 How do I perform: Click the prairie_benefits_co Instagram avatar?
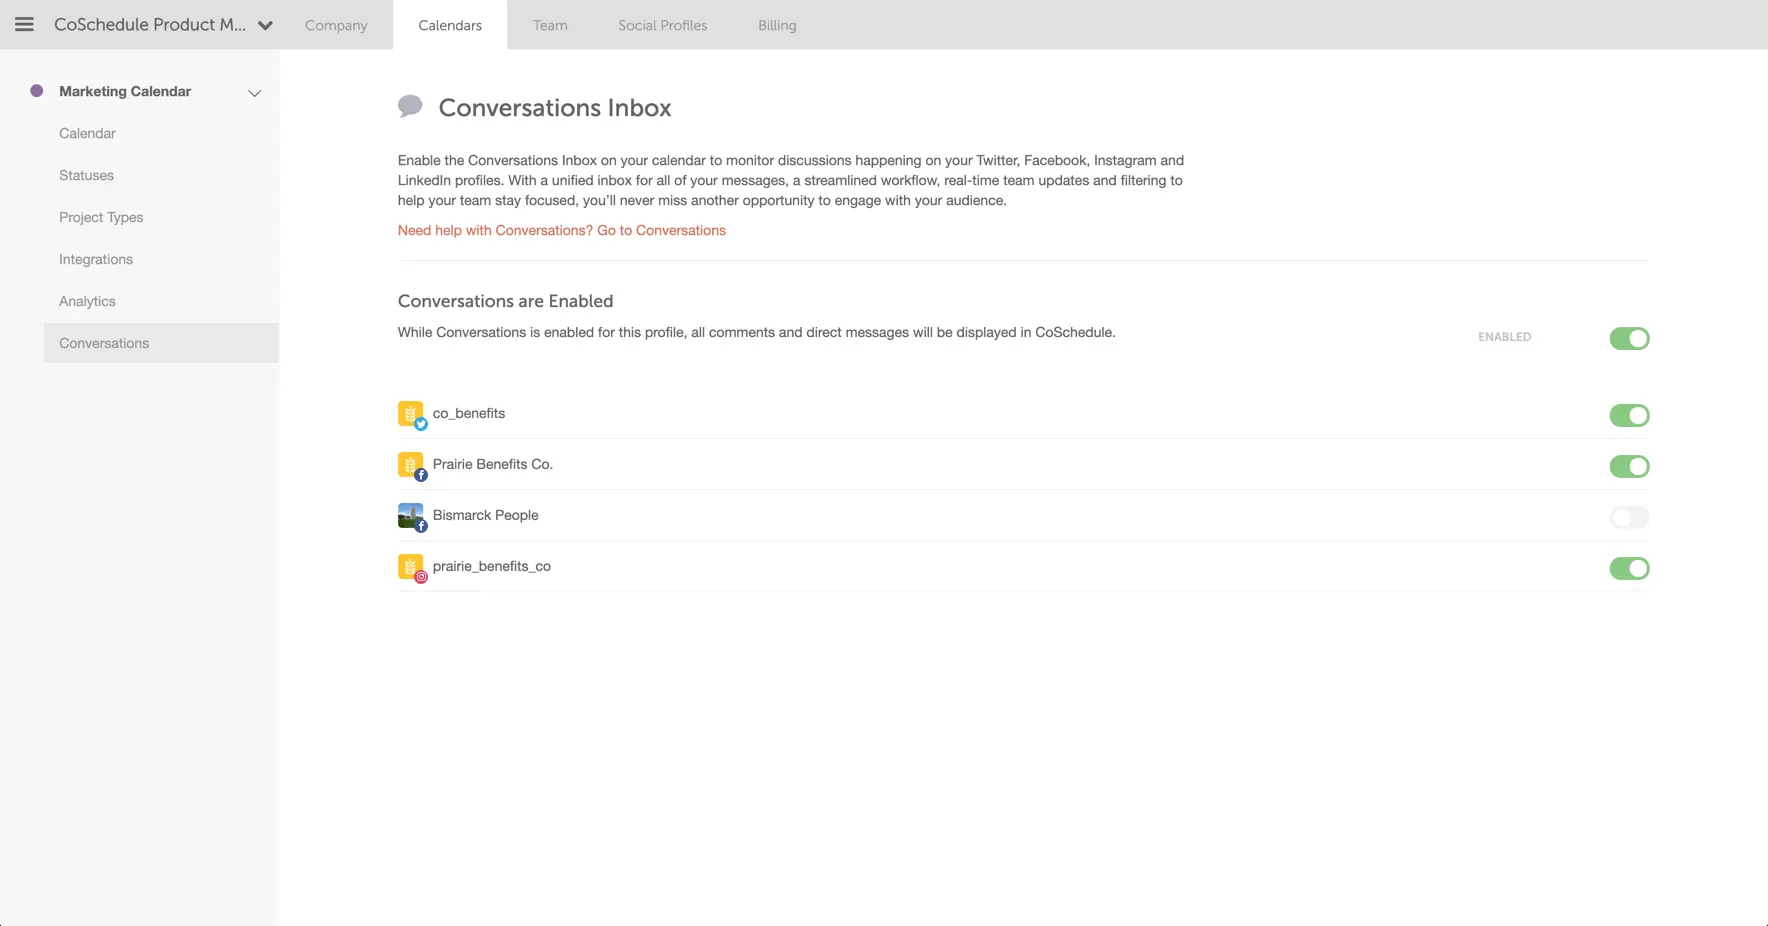pyautogui.click(x=412, y=568)
